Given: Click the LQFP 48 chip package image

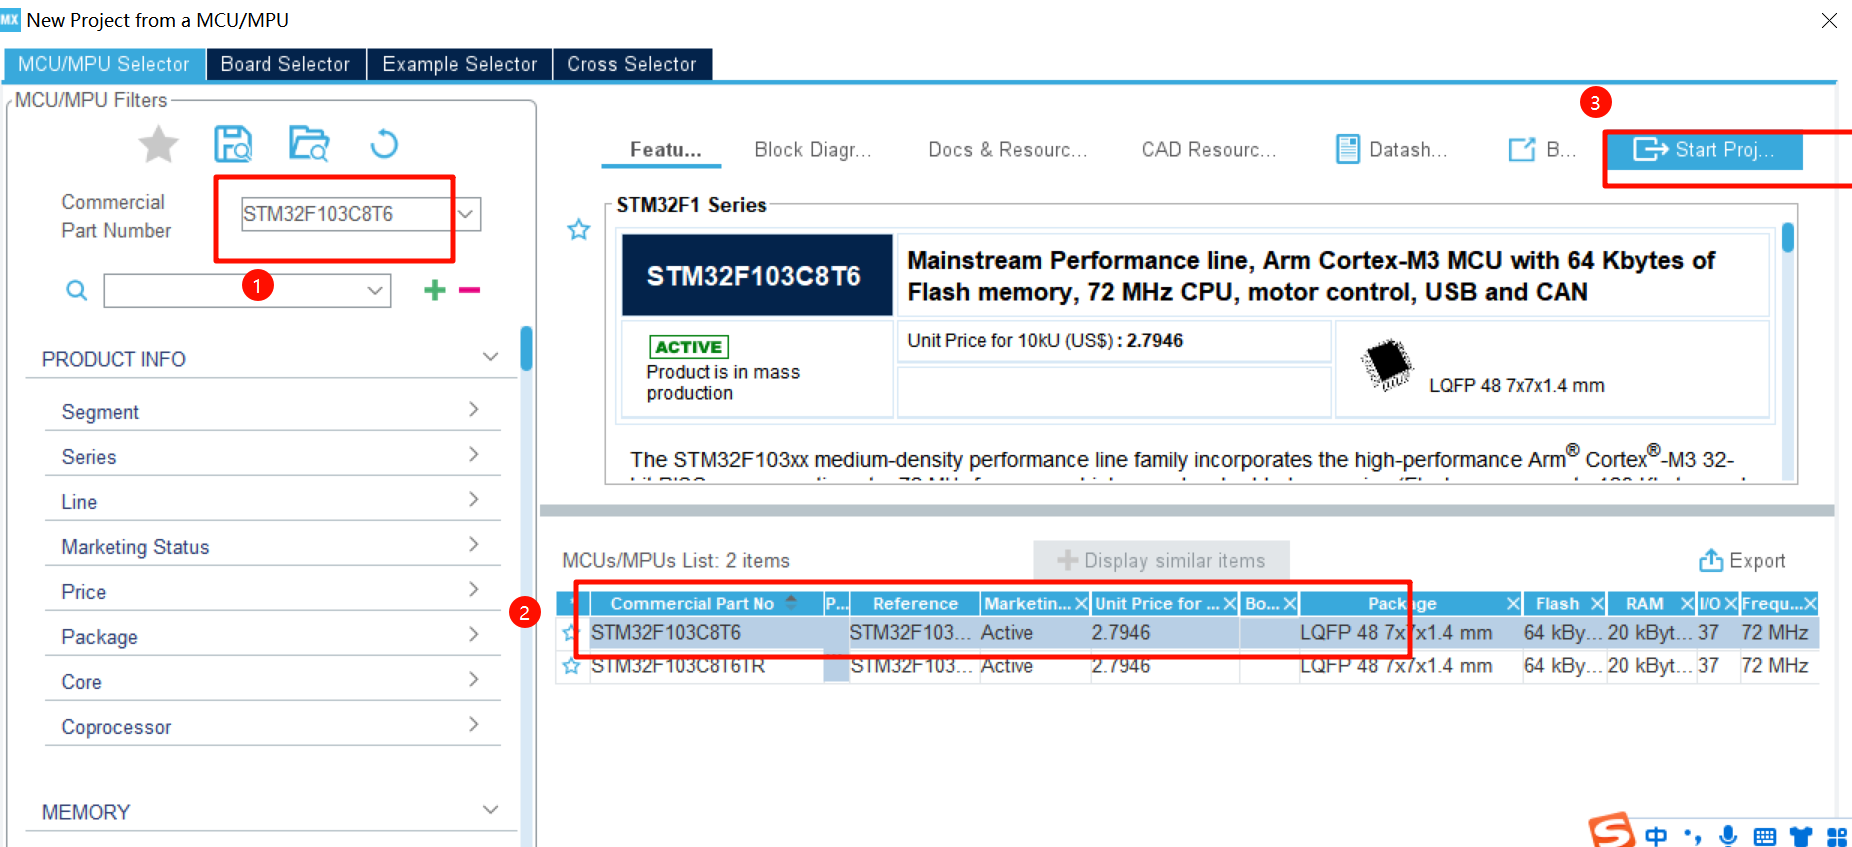Looking at the screenshot, I should tap(1387, 365).
